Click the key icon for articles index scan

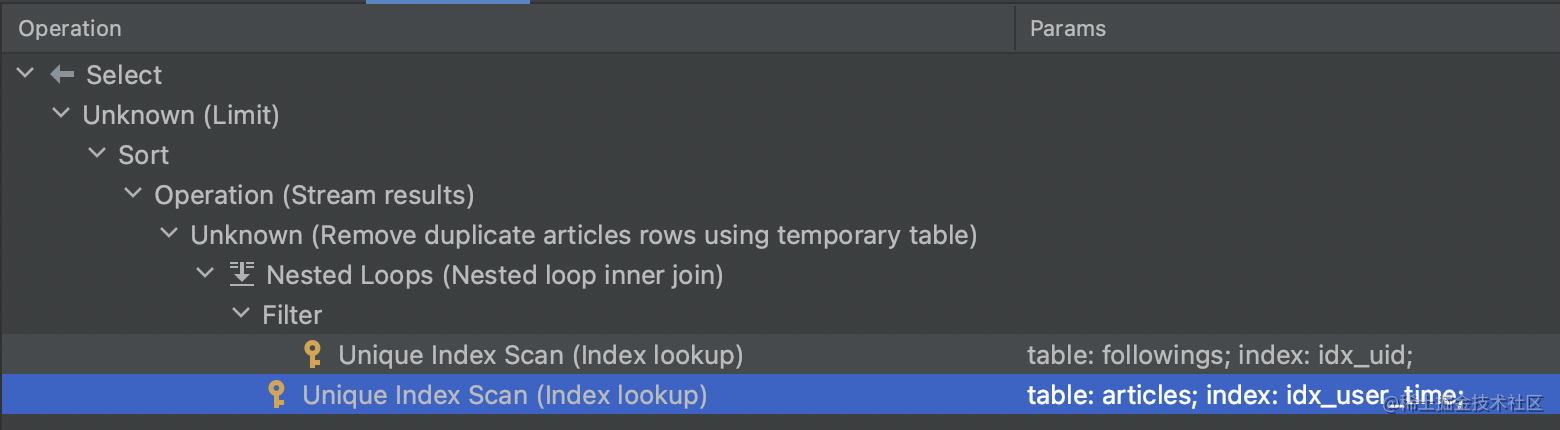point(277,394)
